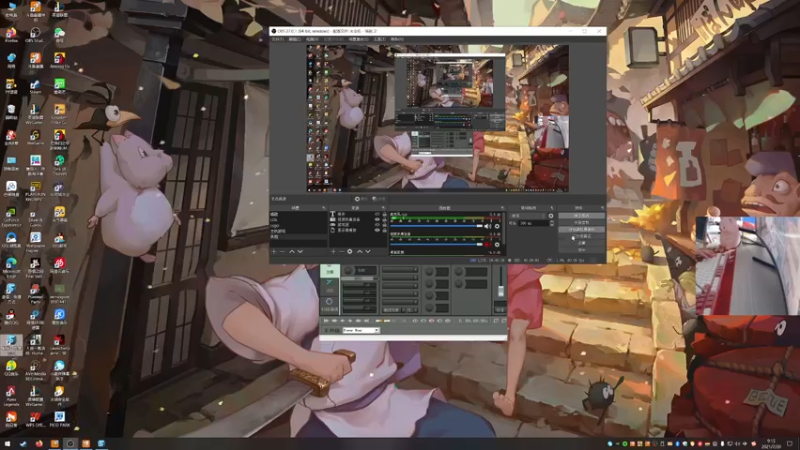Toggle visibility of video capture device source

(377, 219)
